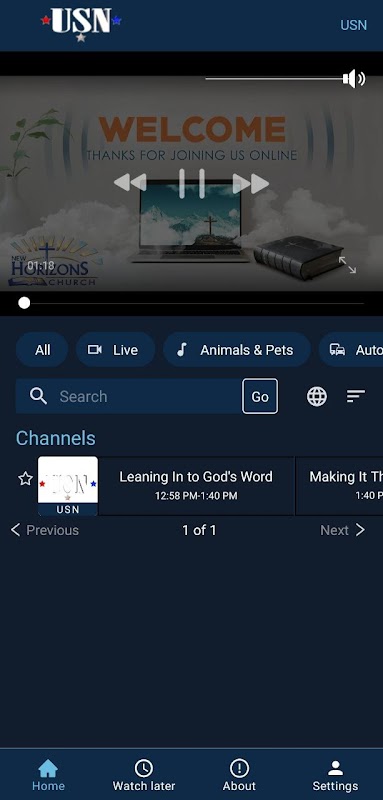Open the Settings tab
Viewport: 383px width, 800px height.
335,775
